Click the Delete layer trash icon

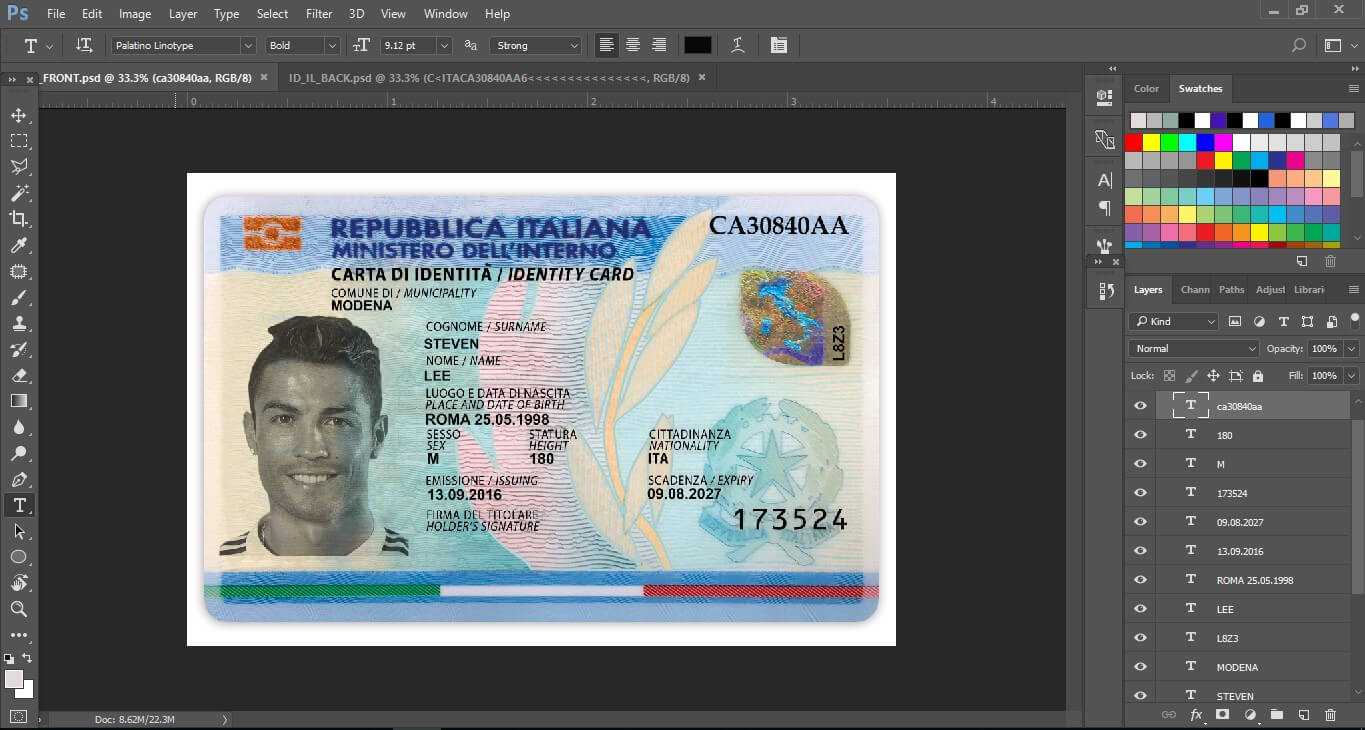[x=1330, y=715]
